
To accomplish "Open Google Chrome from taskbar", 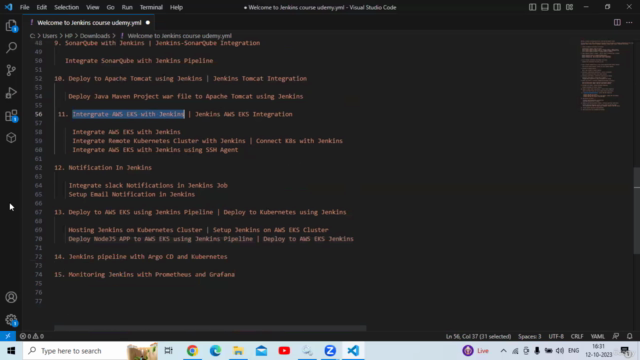I will click(192, 351).
